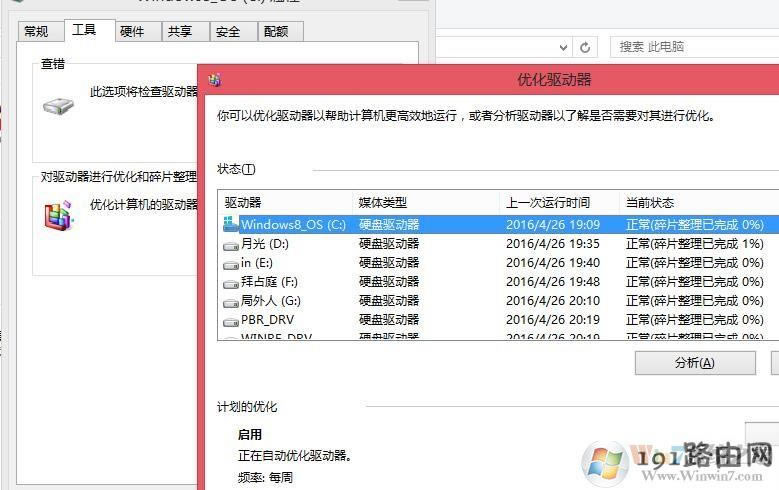Select the 月光 (D:) drive row

(x=499, y=244)
